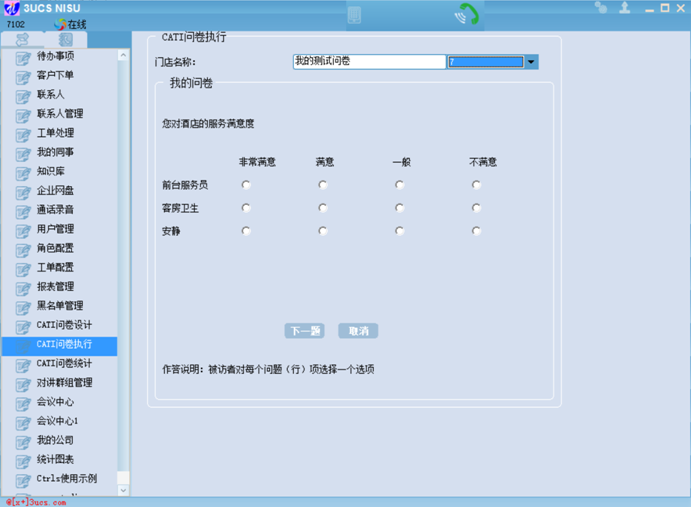
Task: Select 非常满意 for 客房卫生
Action: click(x=246, y=208)
